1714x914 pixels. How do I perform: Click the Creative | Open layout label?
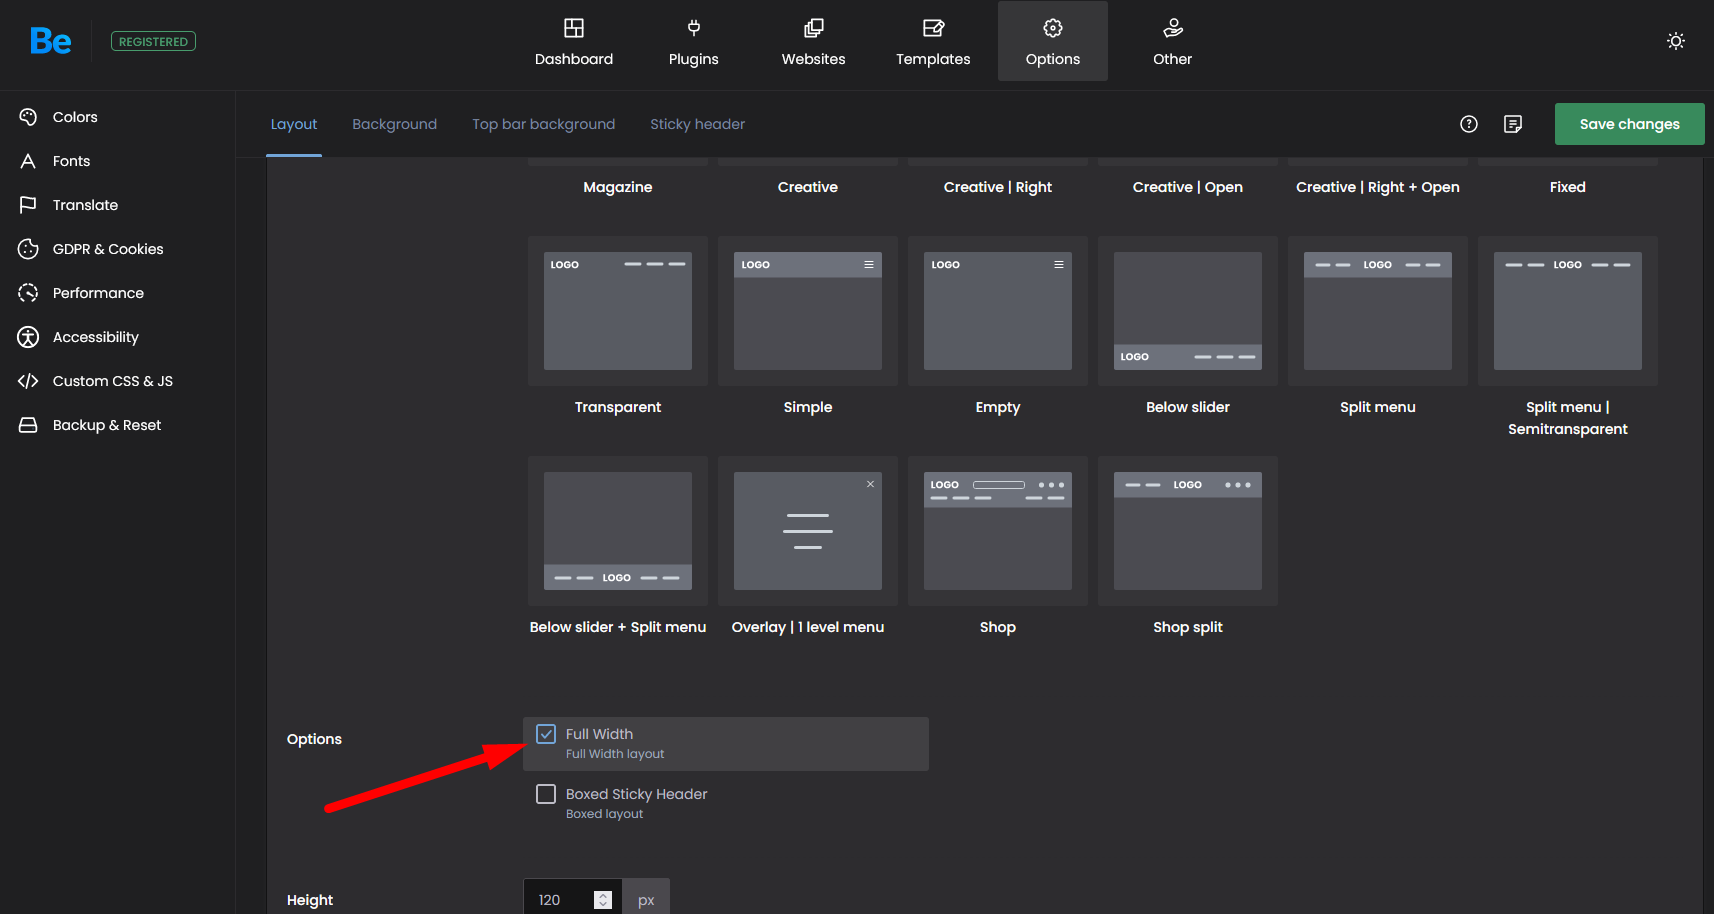coord(1188,187)
